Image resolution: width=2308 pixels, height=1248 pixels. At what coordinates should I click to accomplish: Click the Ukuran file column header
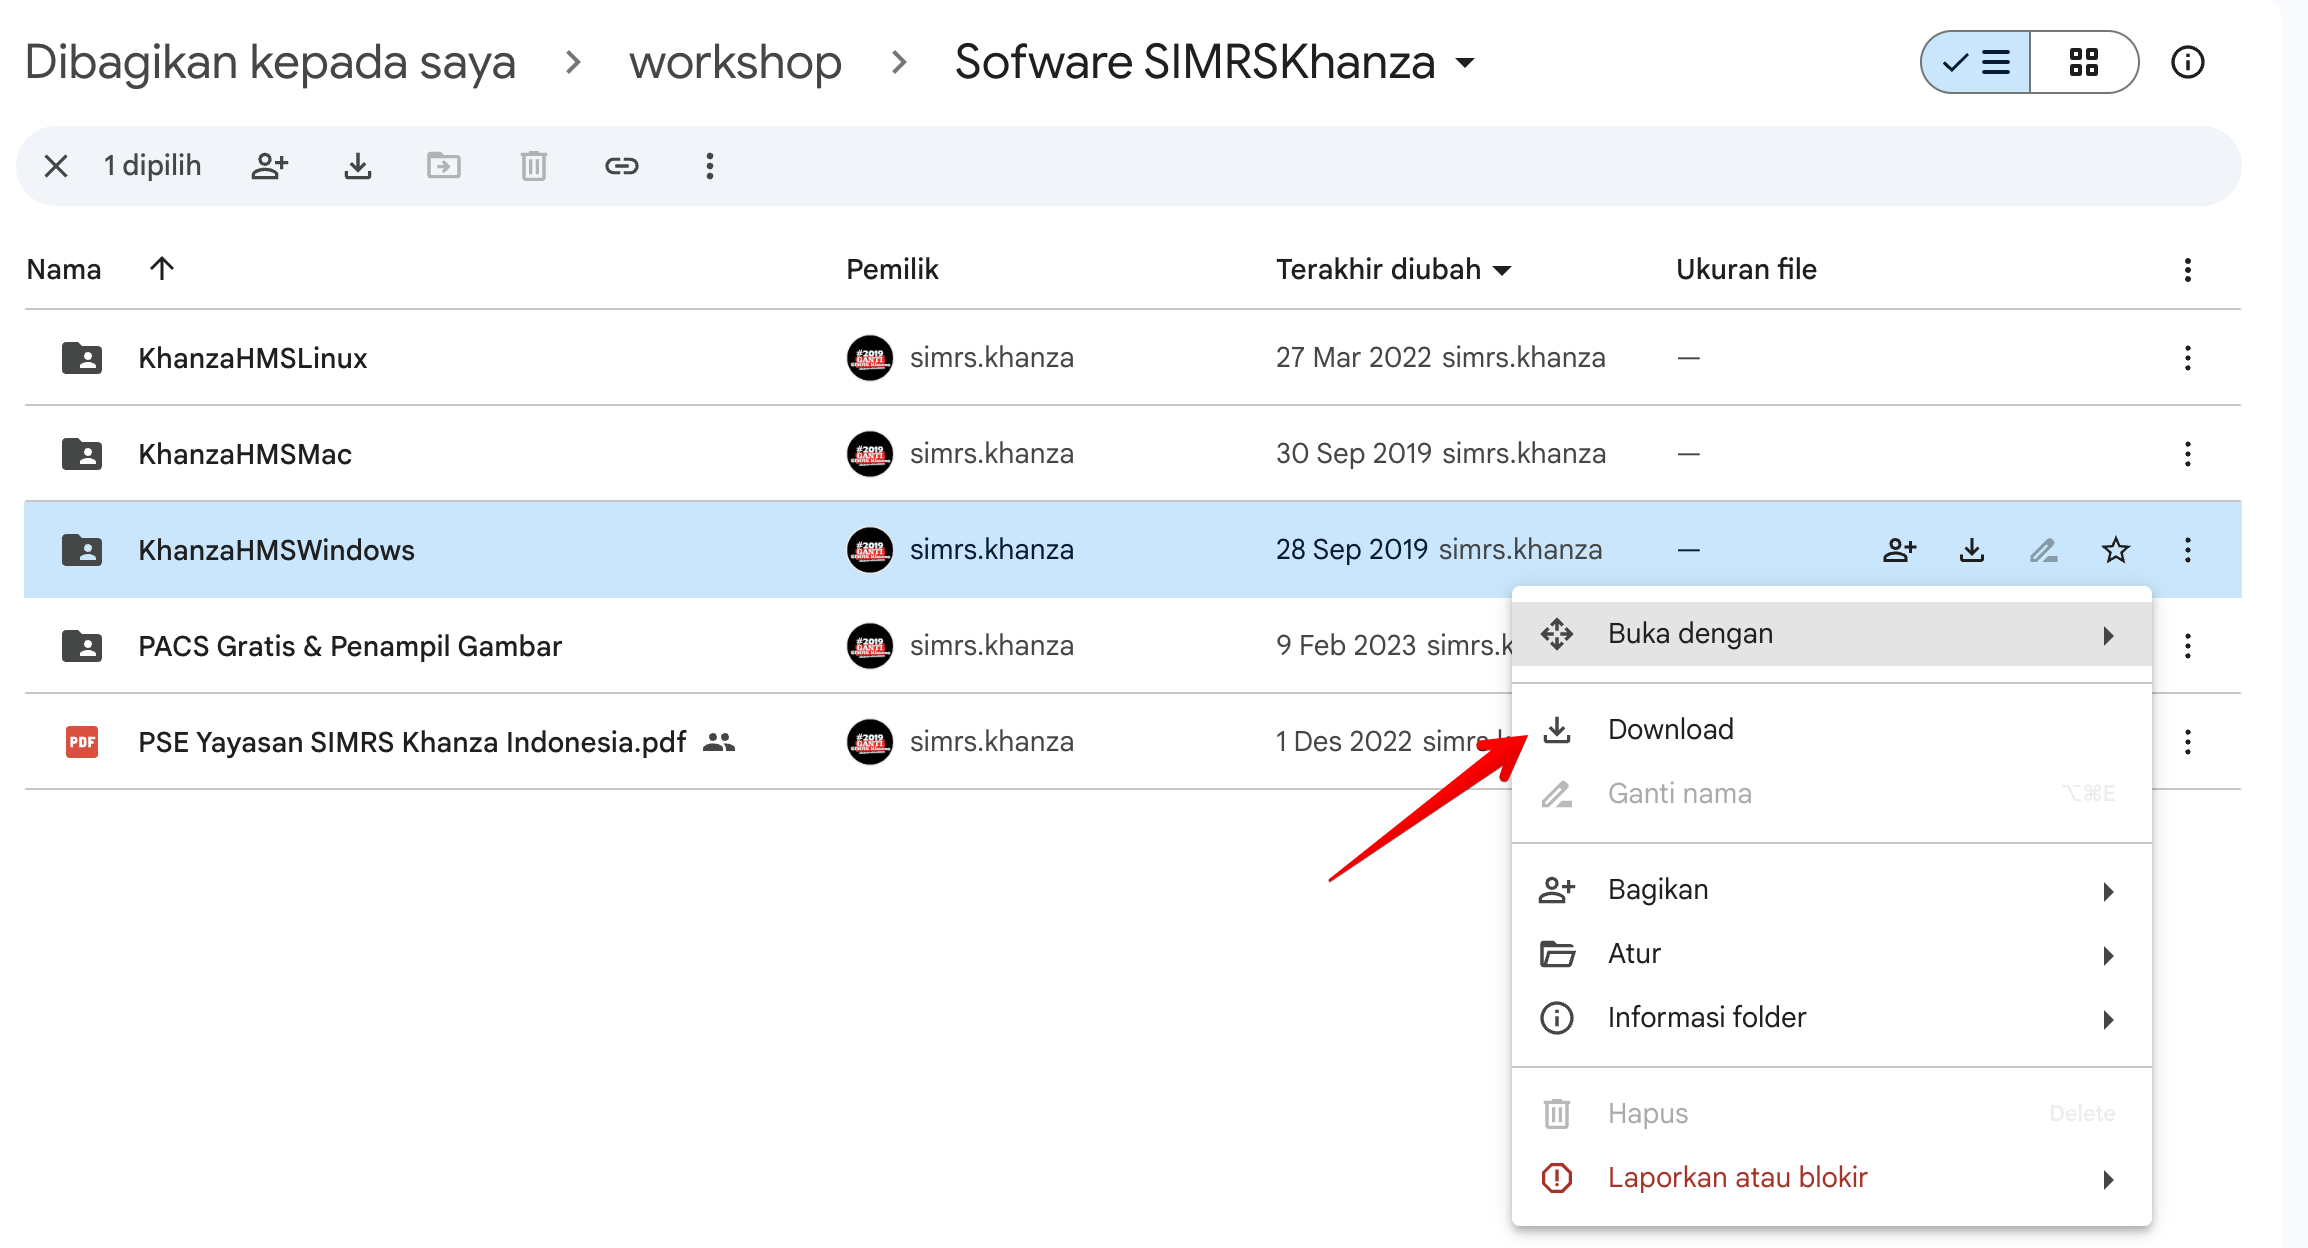[x=1746, y=269]
